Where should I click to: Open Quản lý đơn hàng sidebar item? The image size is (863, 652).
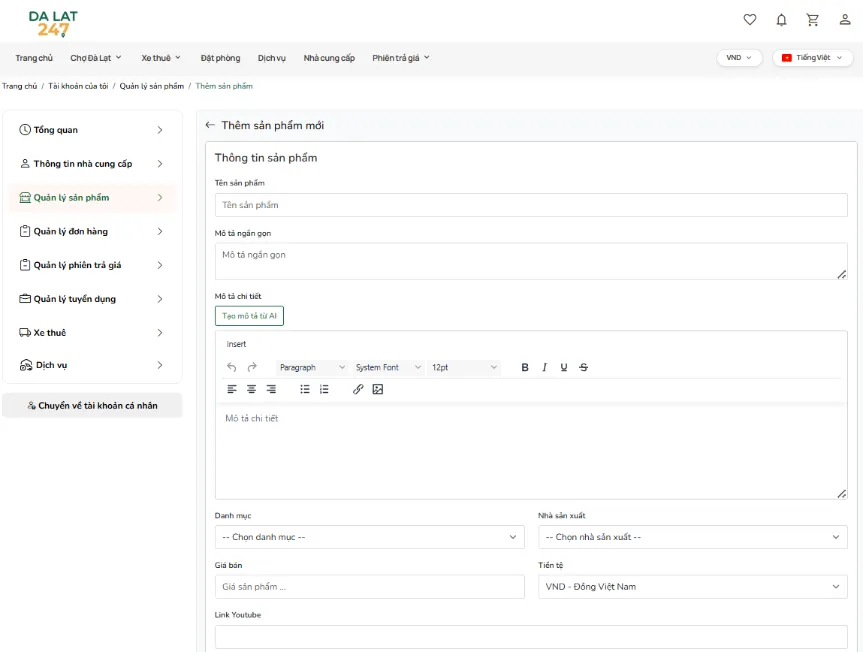click(92, 232)
